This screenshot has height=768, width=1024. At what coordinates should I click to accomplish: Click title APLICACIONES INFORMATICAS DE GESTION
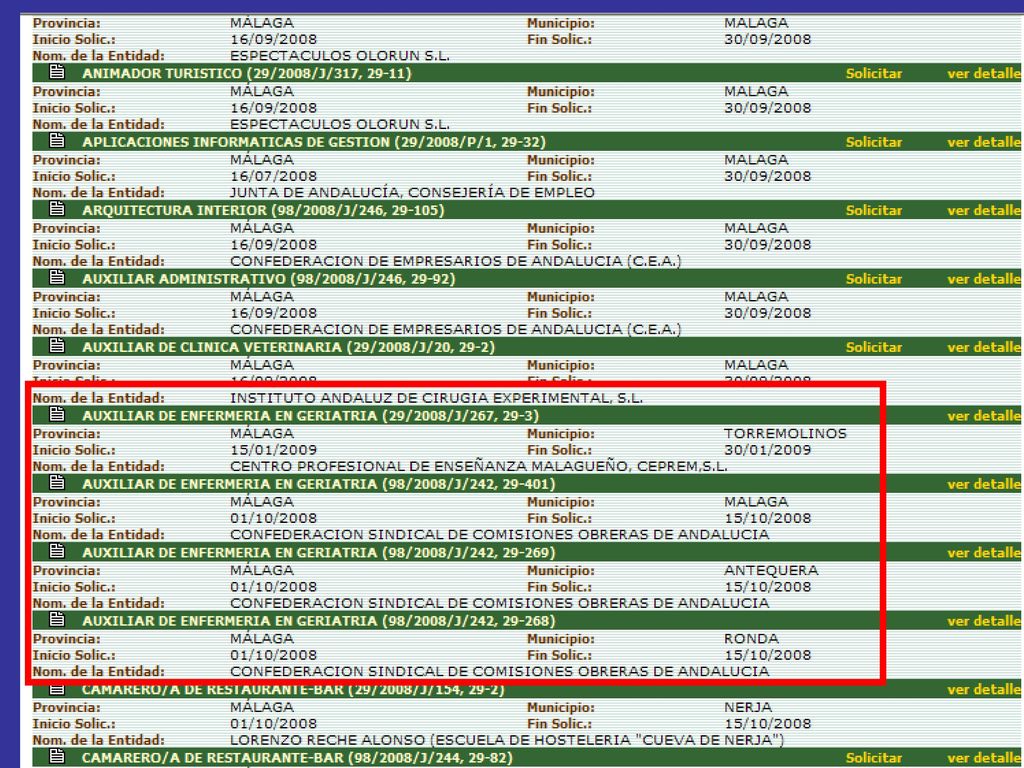tap(314, 142)
